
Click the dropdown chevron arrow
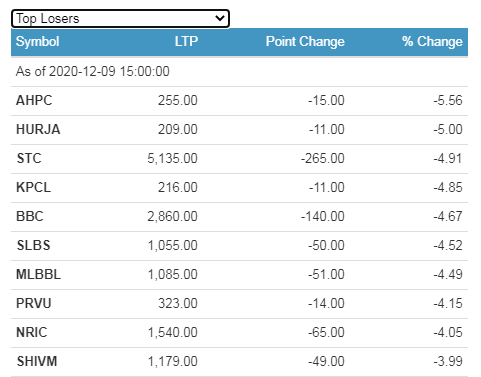pyautogui.click(x=220, y=18)
